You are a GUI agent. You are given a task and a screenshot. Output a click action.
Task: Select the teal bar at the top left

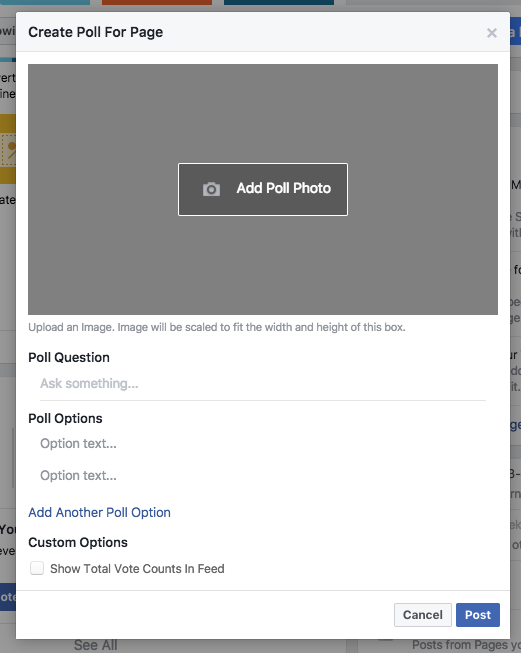click(45, 2)
